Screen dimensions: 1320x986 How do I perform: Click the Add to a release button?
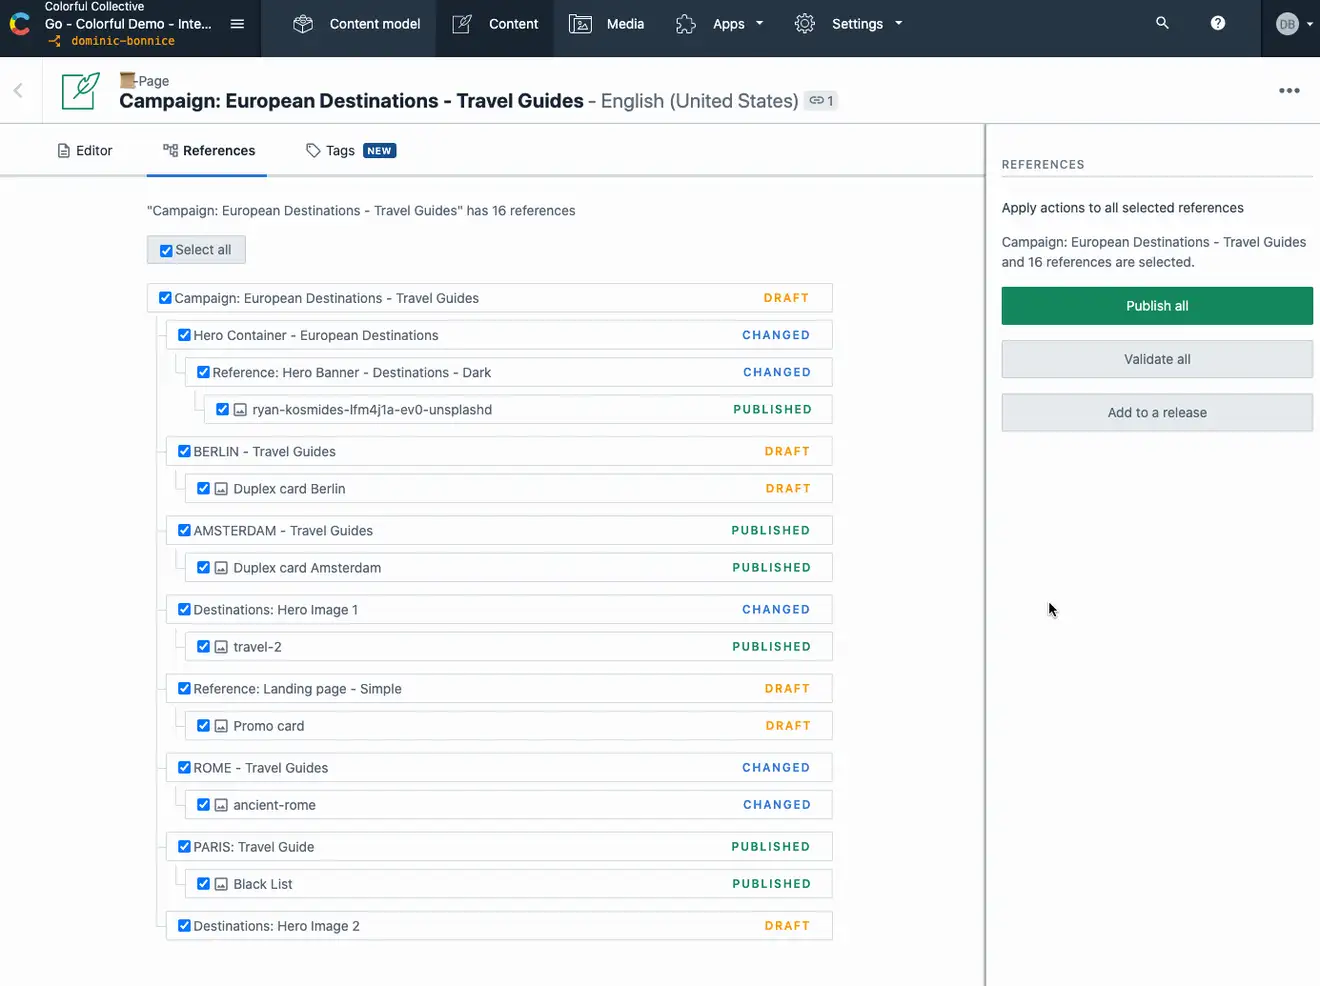click(x=1157, y=412)
